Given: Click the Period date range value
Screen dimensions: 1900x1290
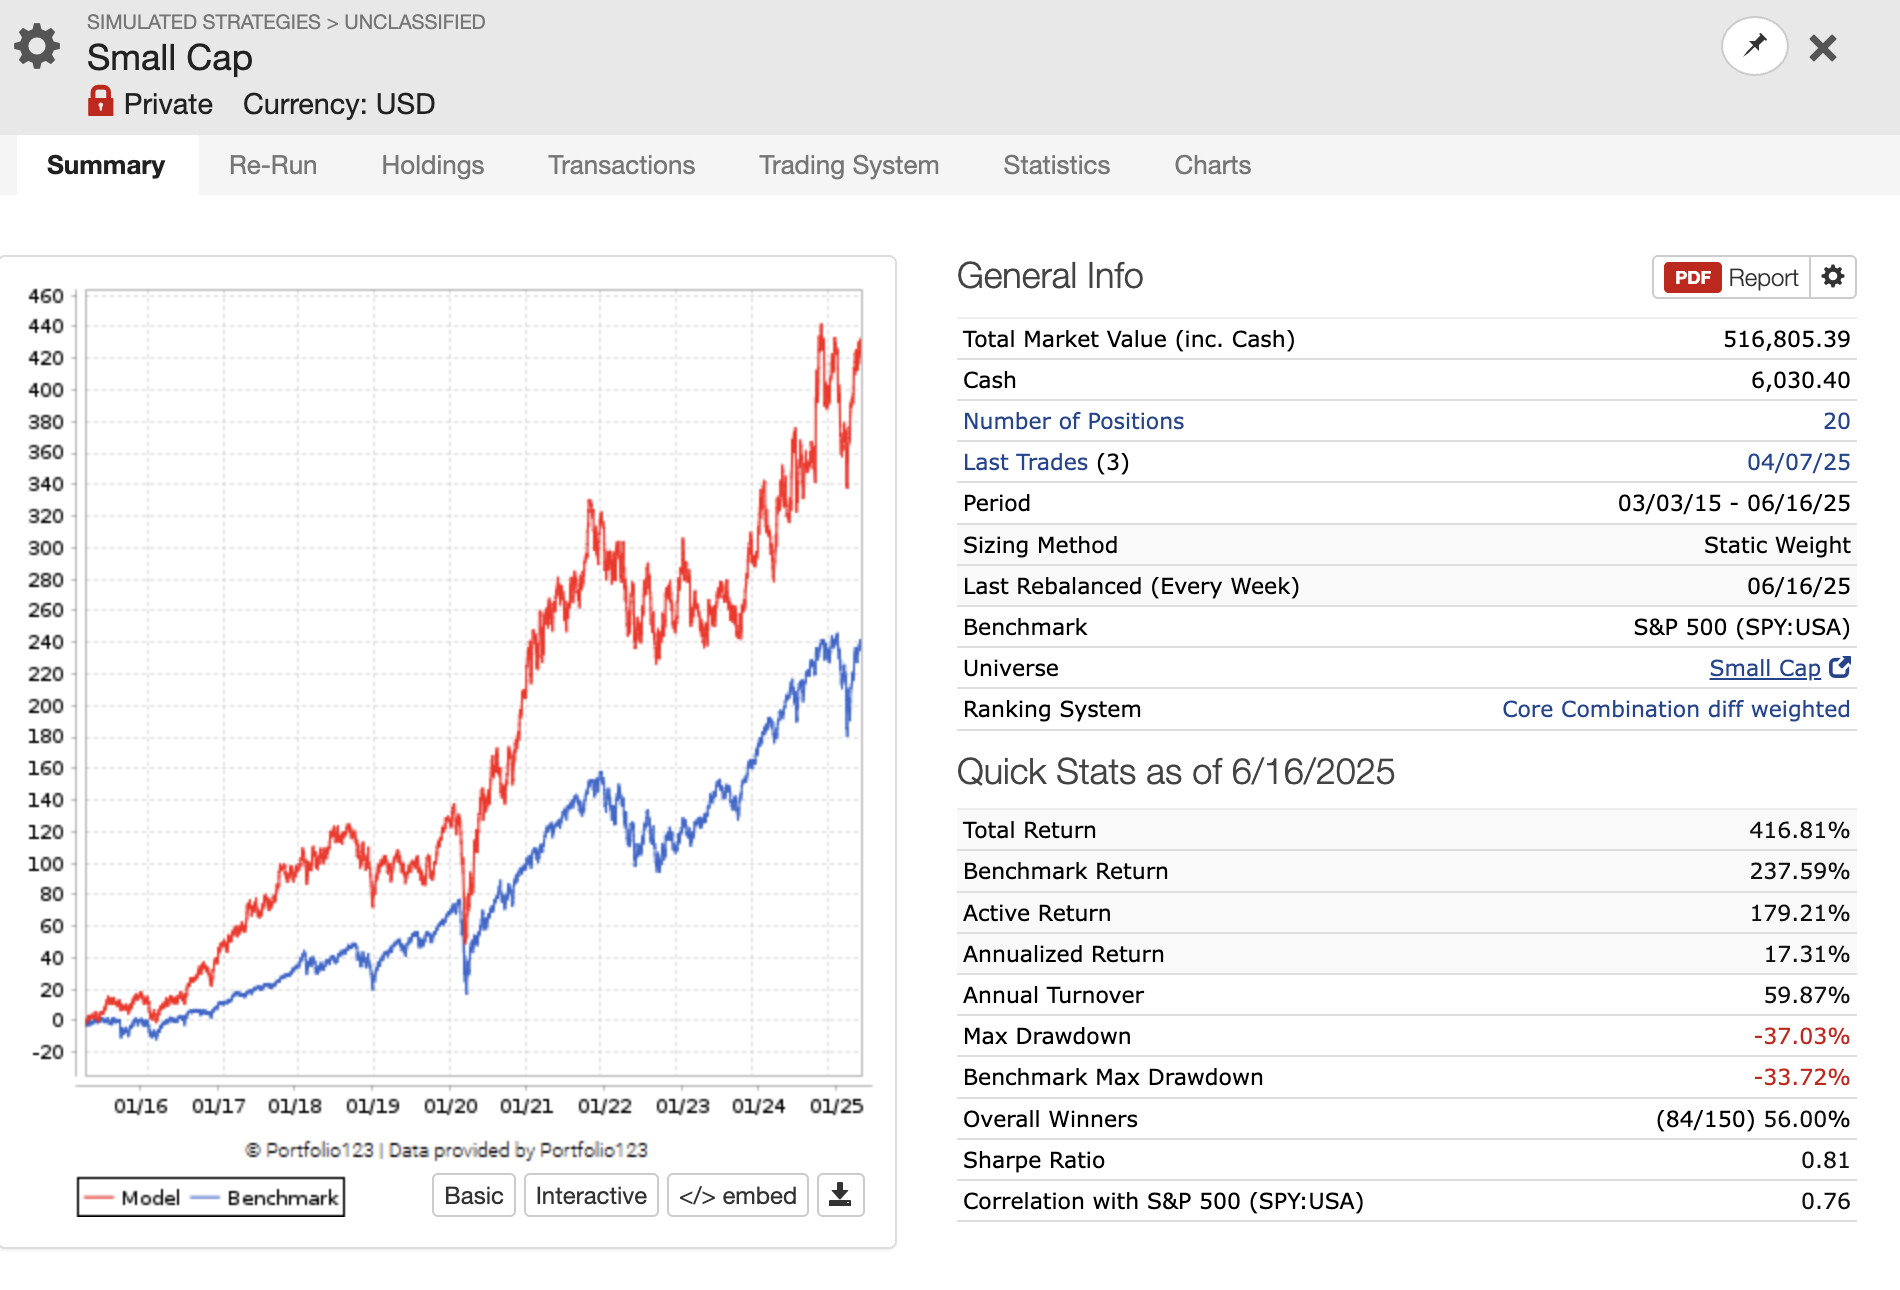Looking at the screenshot, I should coord(1734,503).
